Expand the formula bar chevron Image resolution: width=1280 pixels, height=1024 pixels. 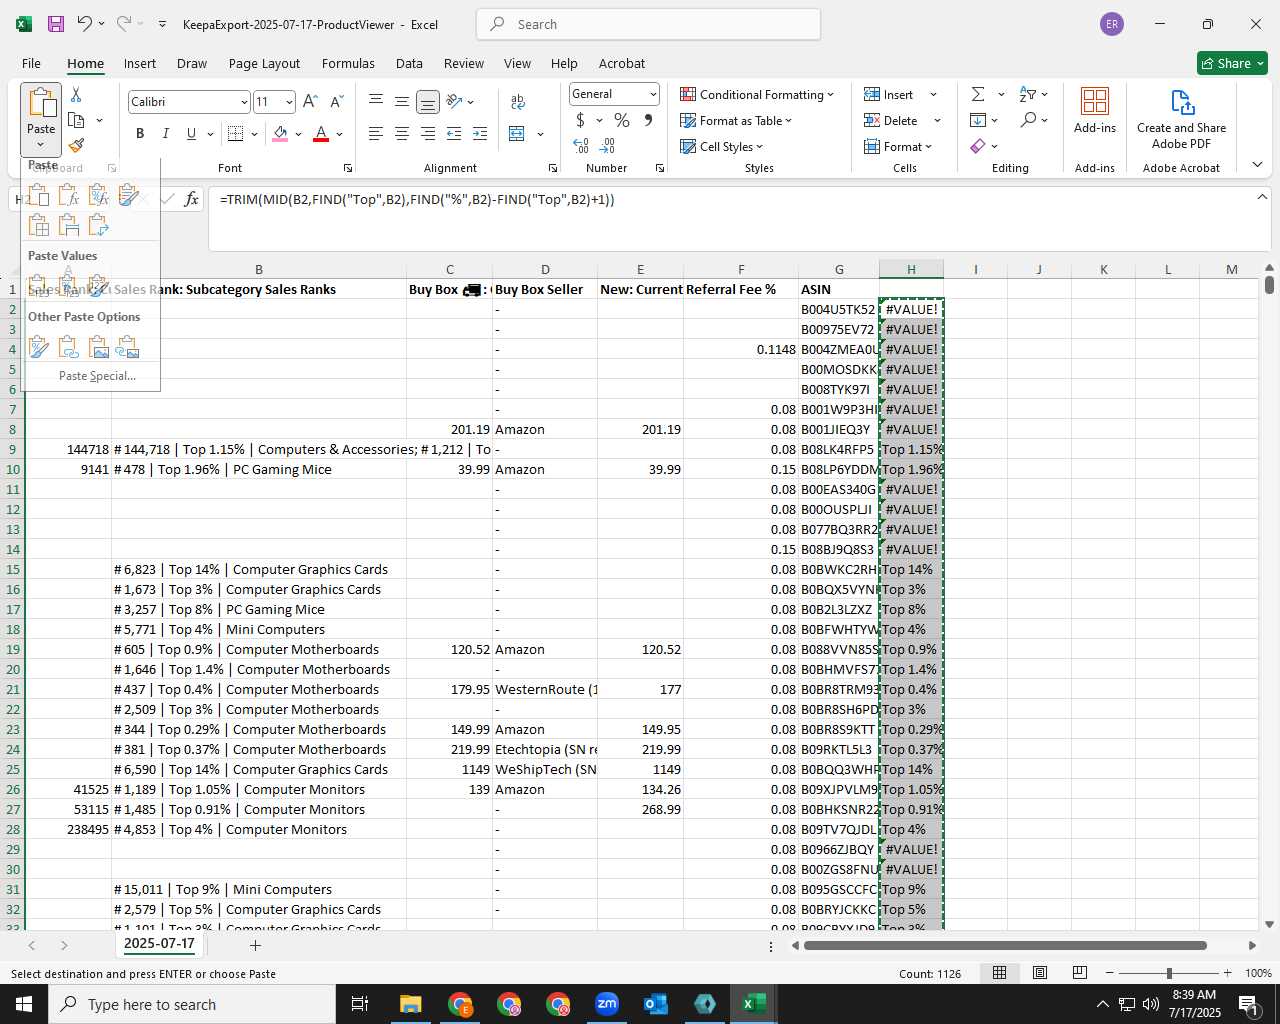(1262, 197)
